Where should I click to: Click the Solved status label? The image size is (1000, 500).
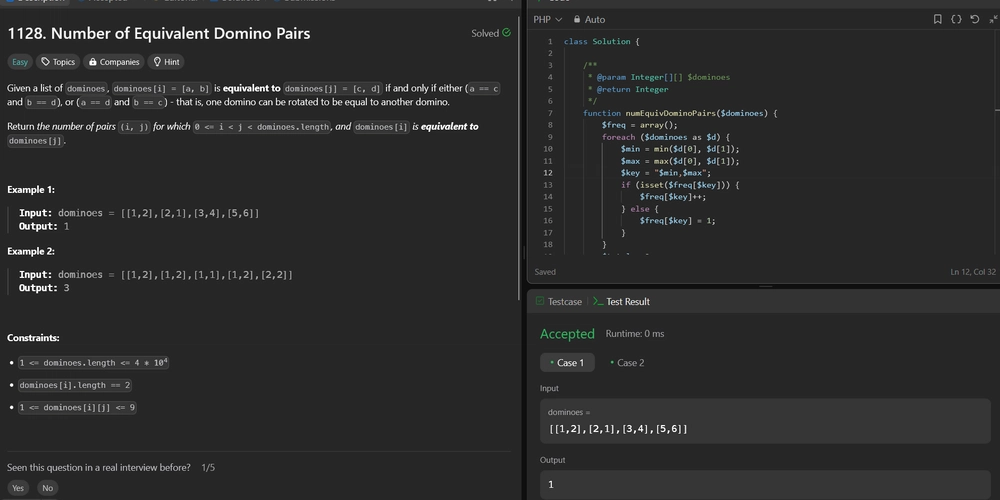[x=485, y=33]
